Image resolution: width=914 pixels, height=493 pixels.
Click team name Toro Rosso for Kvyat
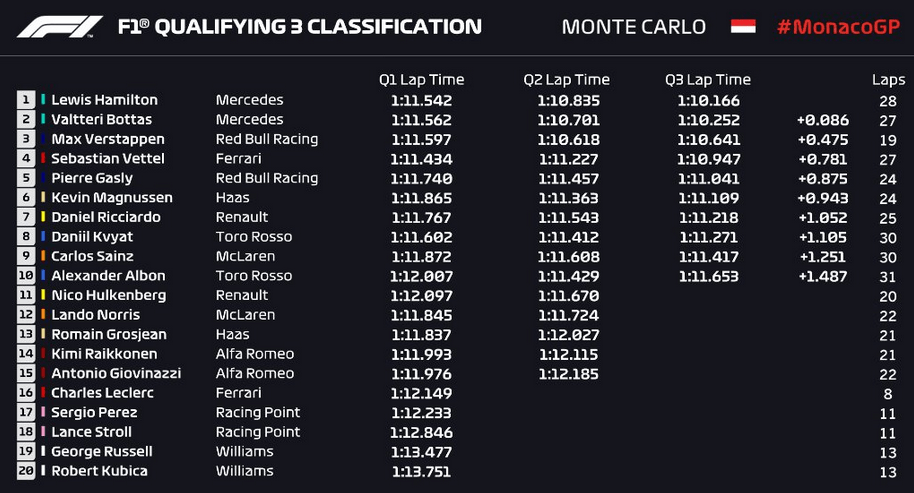(x=254, y=237)
